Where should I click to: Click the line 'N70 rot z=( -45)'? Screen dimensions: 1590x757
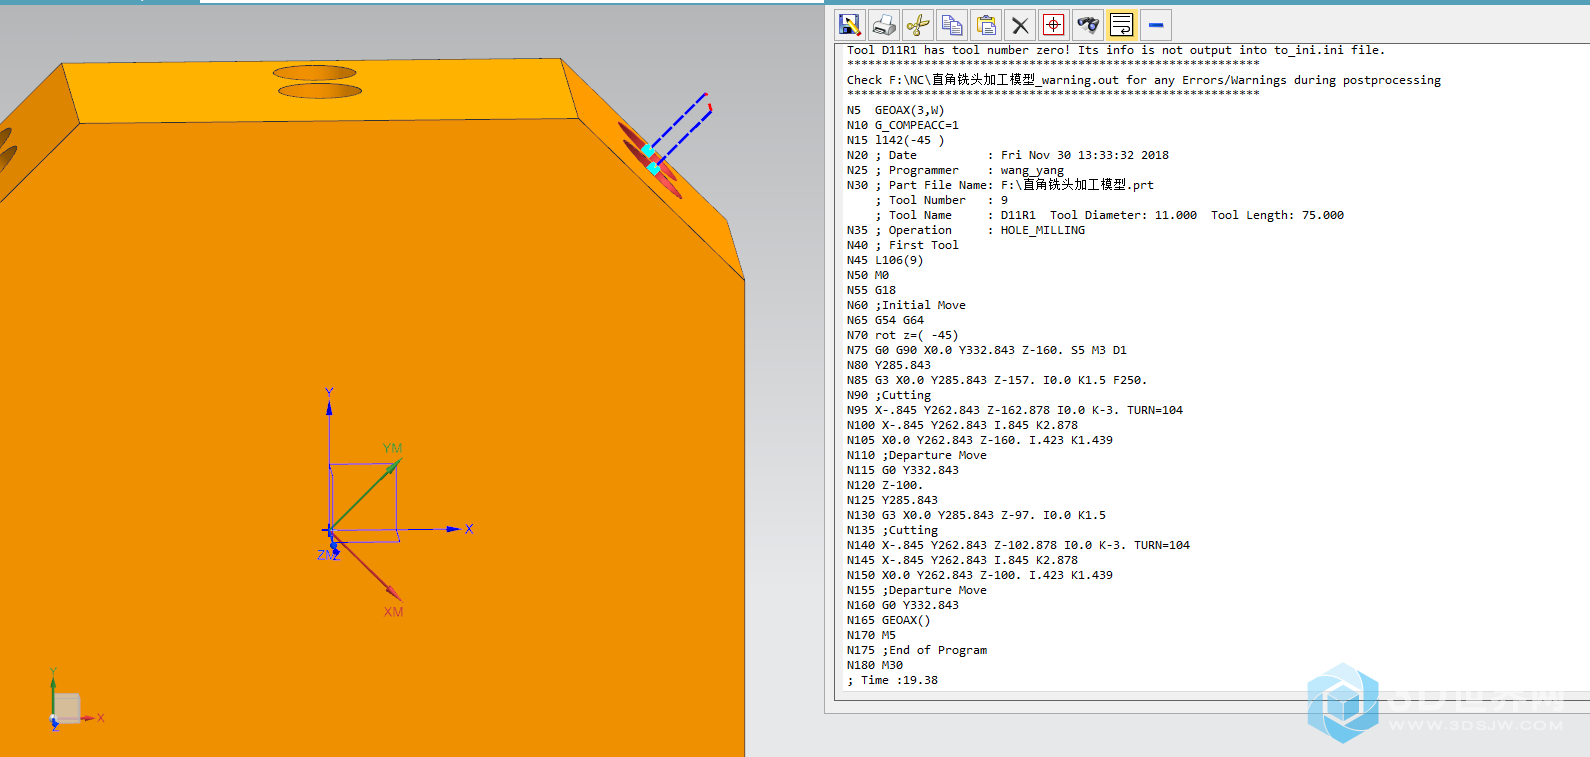click(x=902, y=335)
